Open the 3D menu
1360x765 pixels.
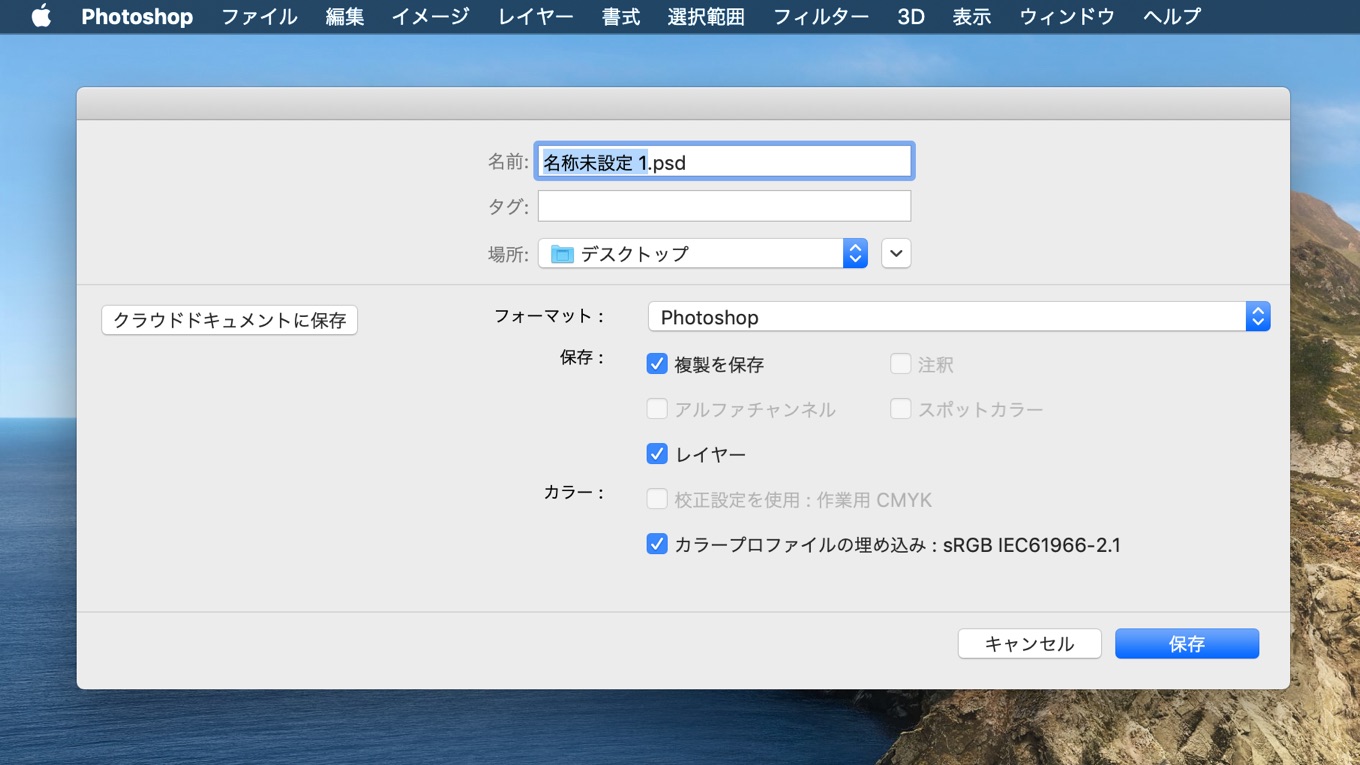[911, 16]
